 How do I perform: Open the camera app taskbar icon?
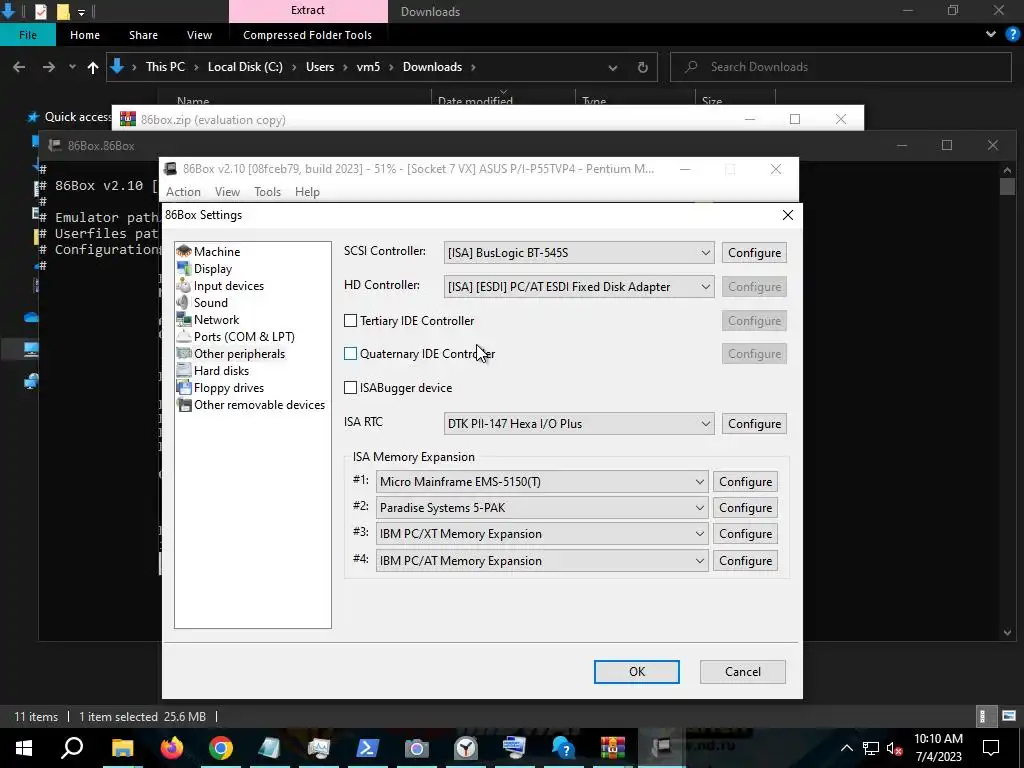[x=417, y=748]
